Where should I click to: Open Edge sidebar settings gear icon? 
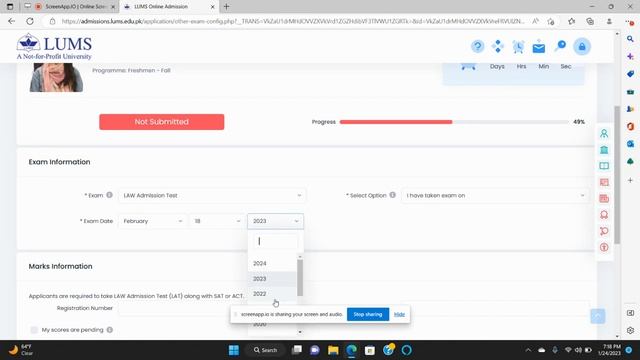[630, 331]
